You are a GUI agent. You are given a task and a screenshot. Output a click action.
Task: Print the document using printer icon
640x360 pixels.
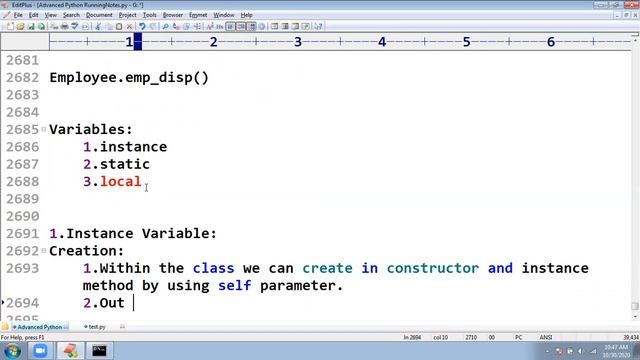[64, 27]
